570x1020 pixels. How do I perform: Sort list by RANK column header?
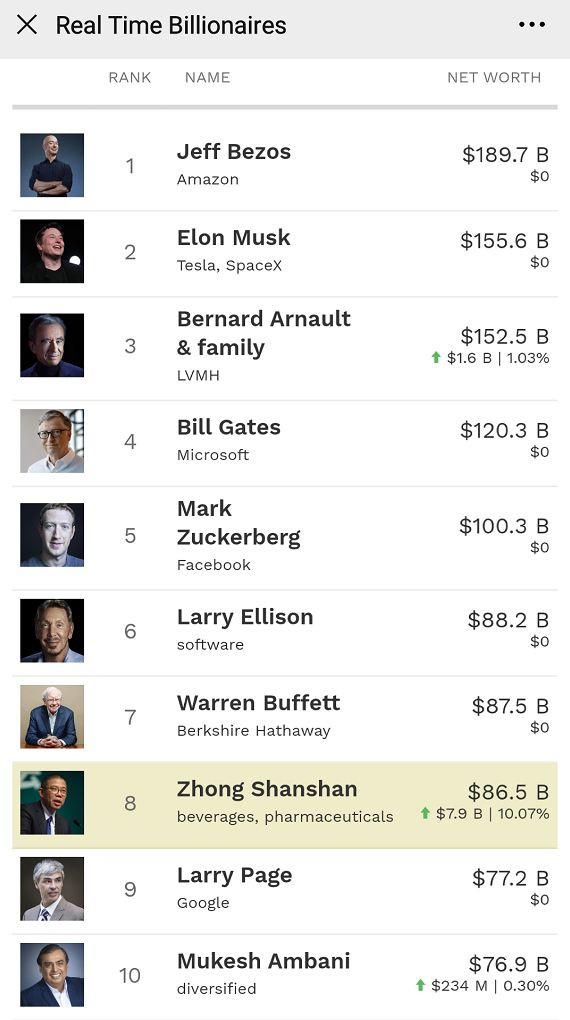(x=129, y=77)
